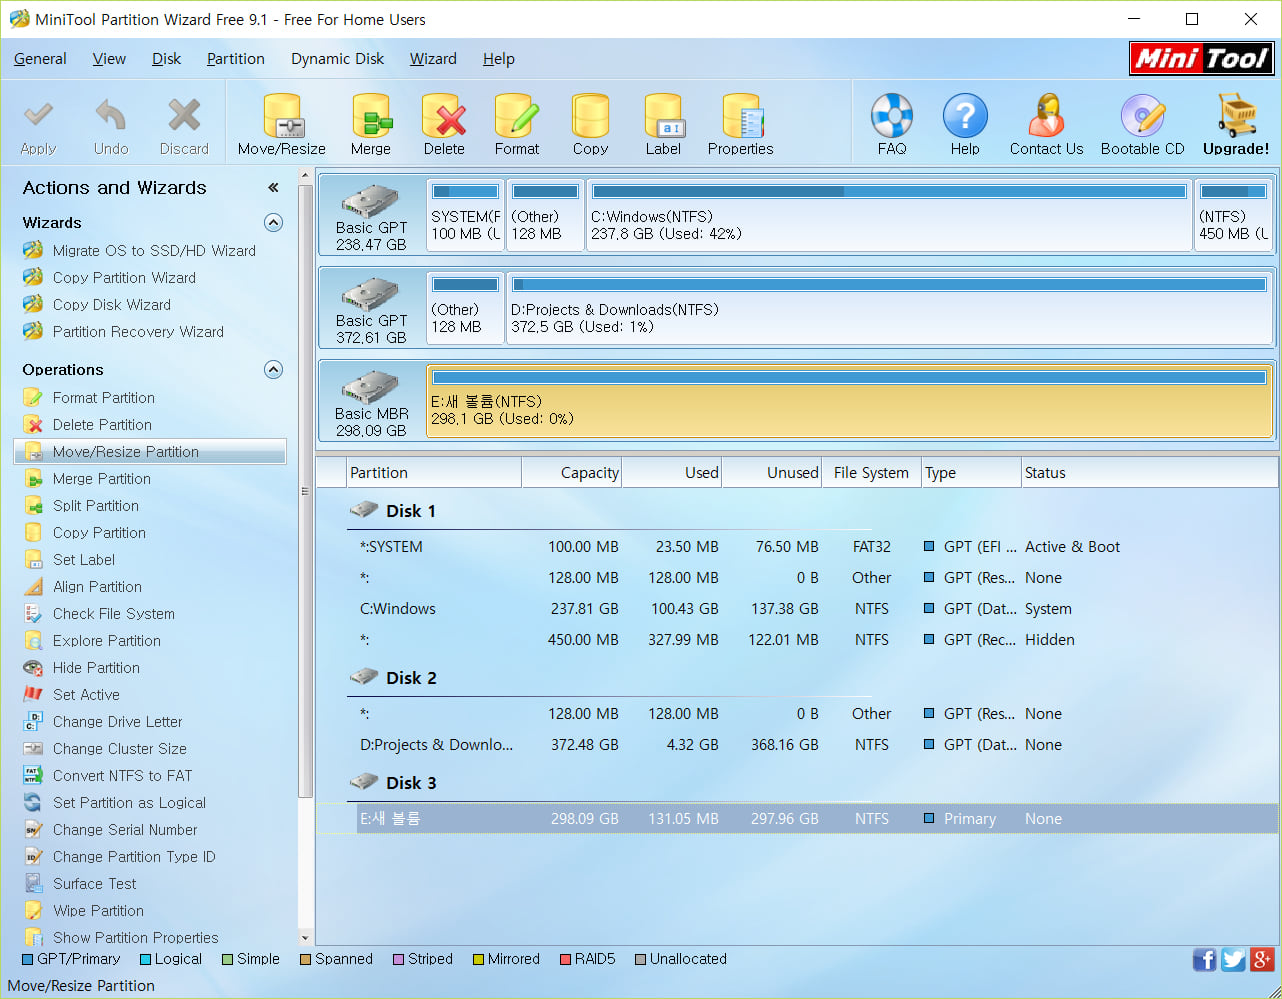This screenshot has height=999, width=1282.
Task: Open the Help menu
Action: (x=499, y=59)
